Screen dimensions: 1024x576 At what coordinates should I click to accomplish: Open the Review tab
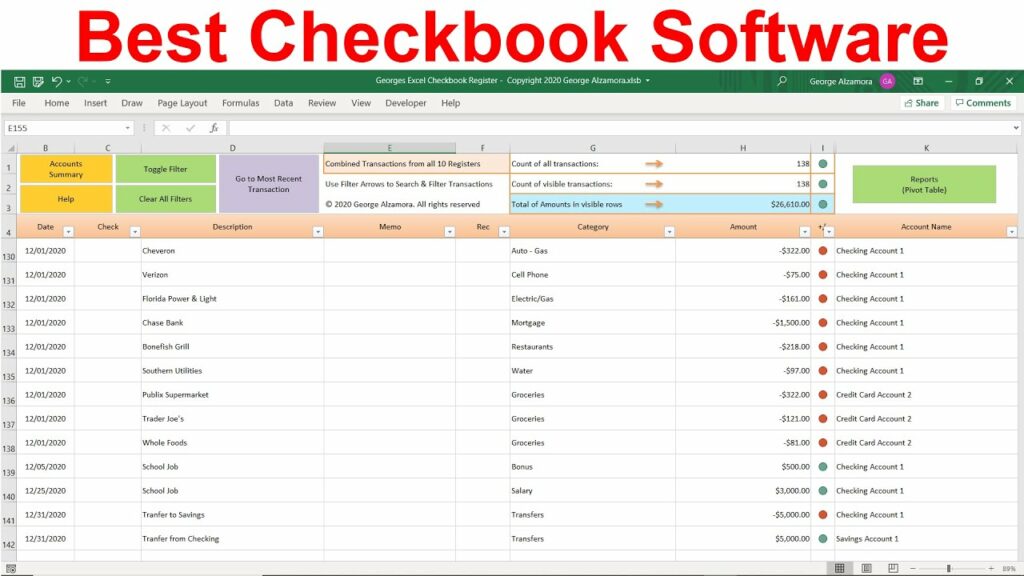(x=322, y=103)
